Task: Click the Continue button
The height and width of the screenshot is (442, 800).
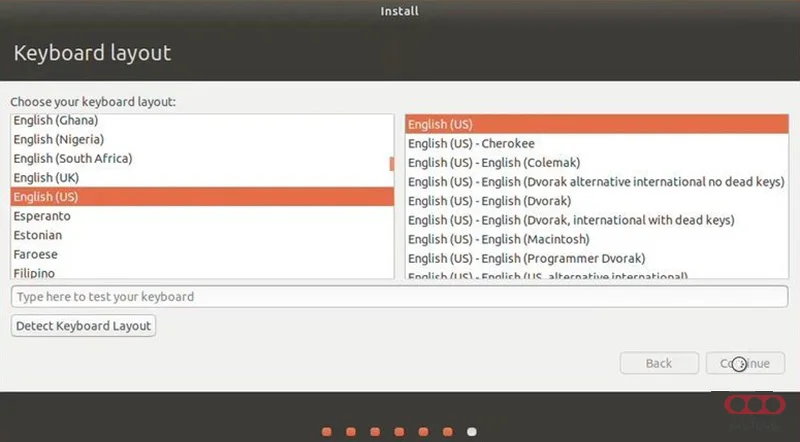Action: point(745,363)
